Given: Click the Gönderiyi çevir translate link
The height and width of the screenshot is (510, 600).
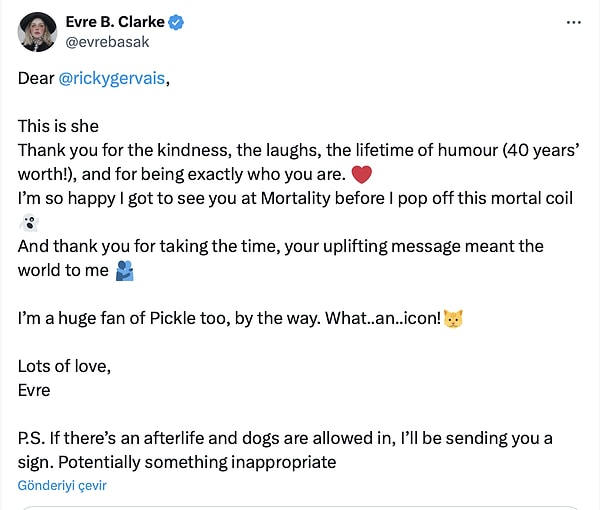Looking at the screenshot, I should [x=62, y=486].
